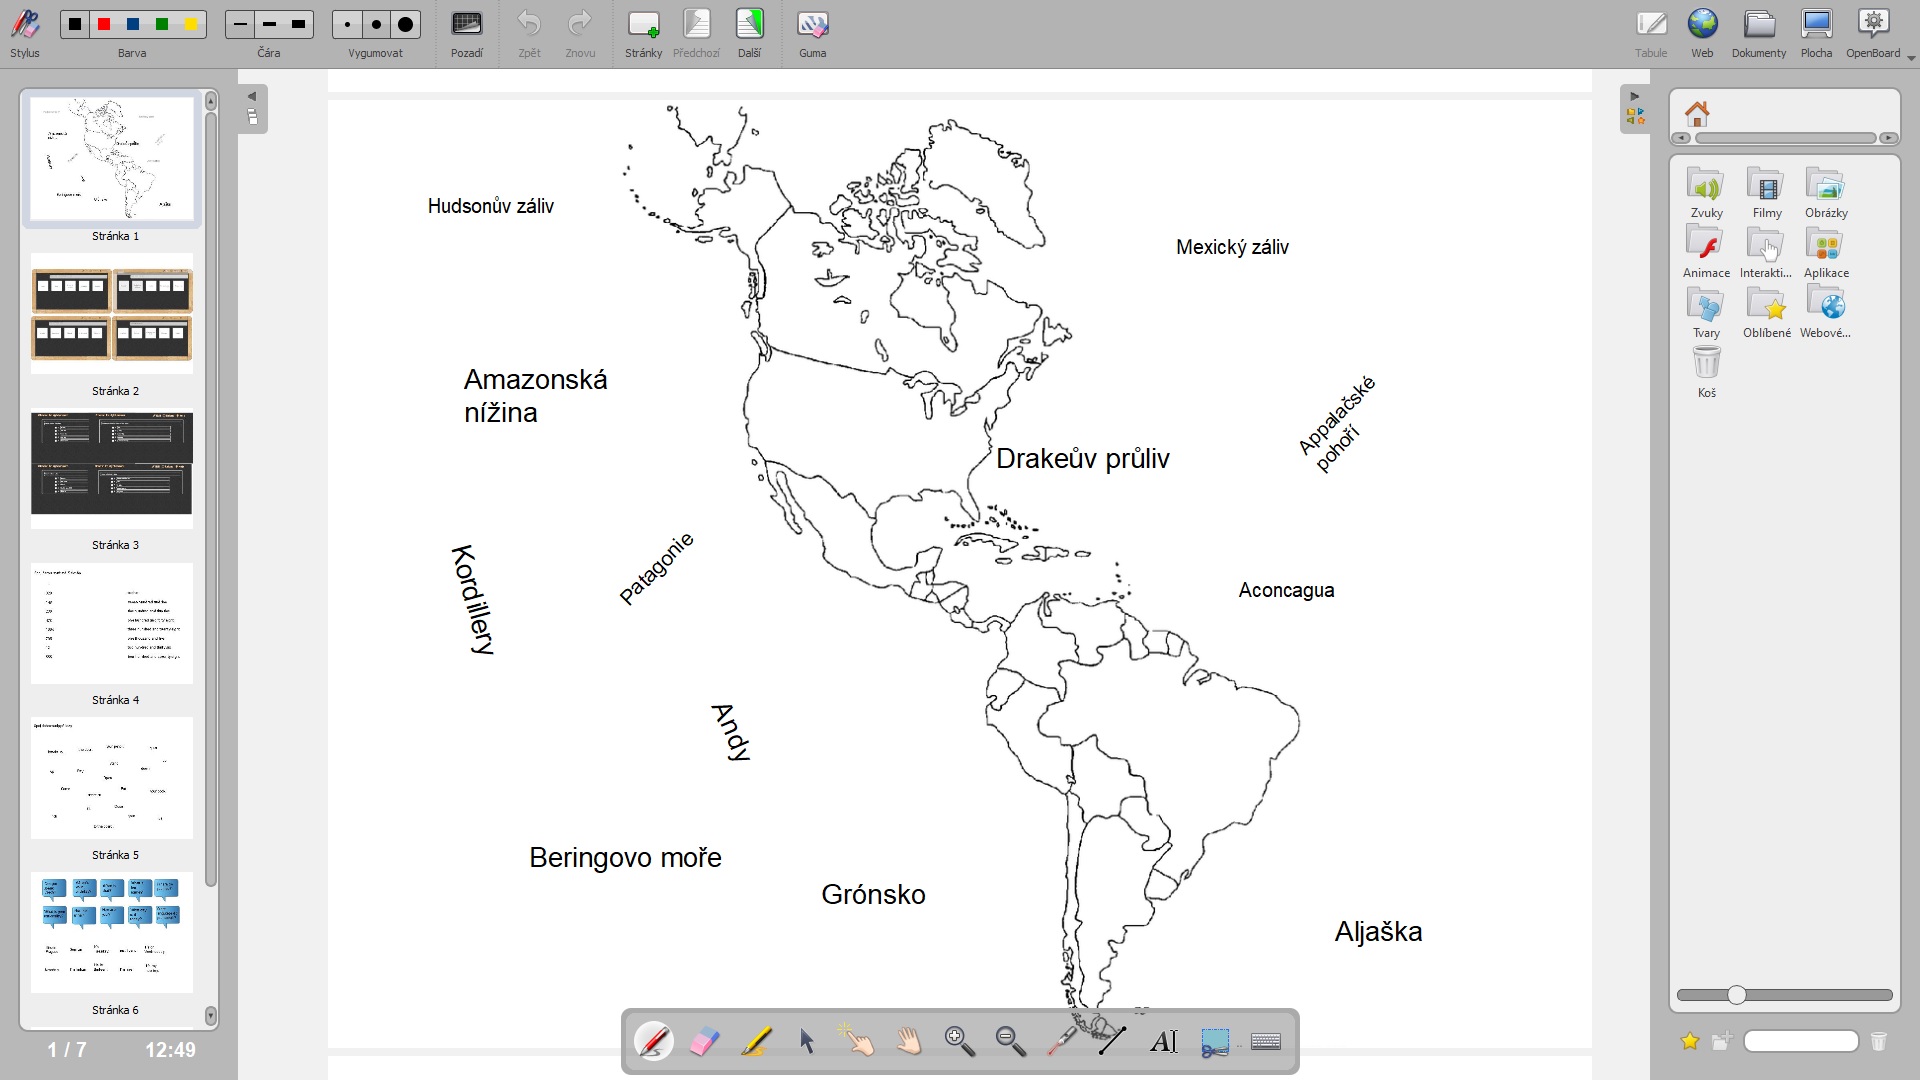Image resolution: width=1920 pixels, height=1080 pixels.
Task: Click Stránky to add a page
Action: (644, 33)
